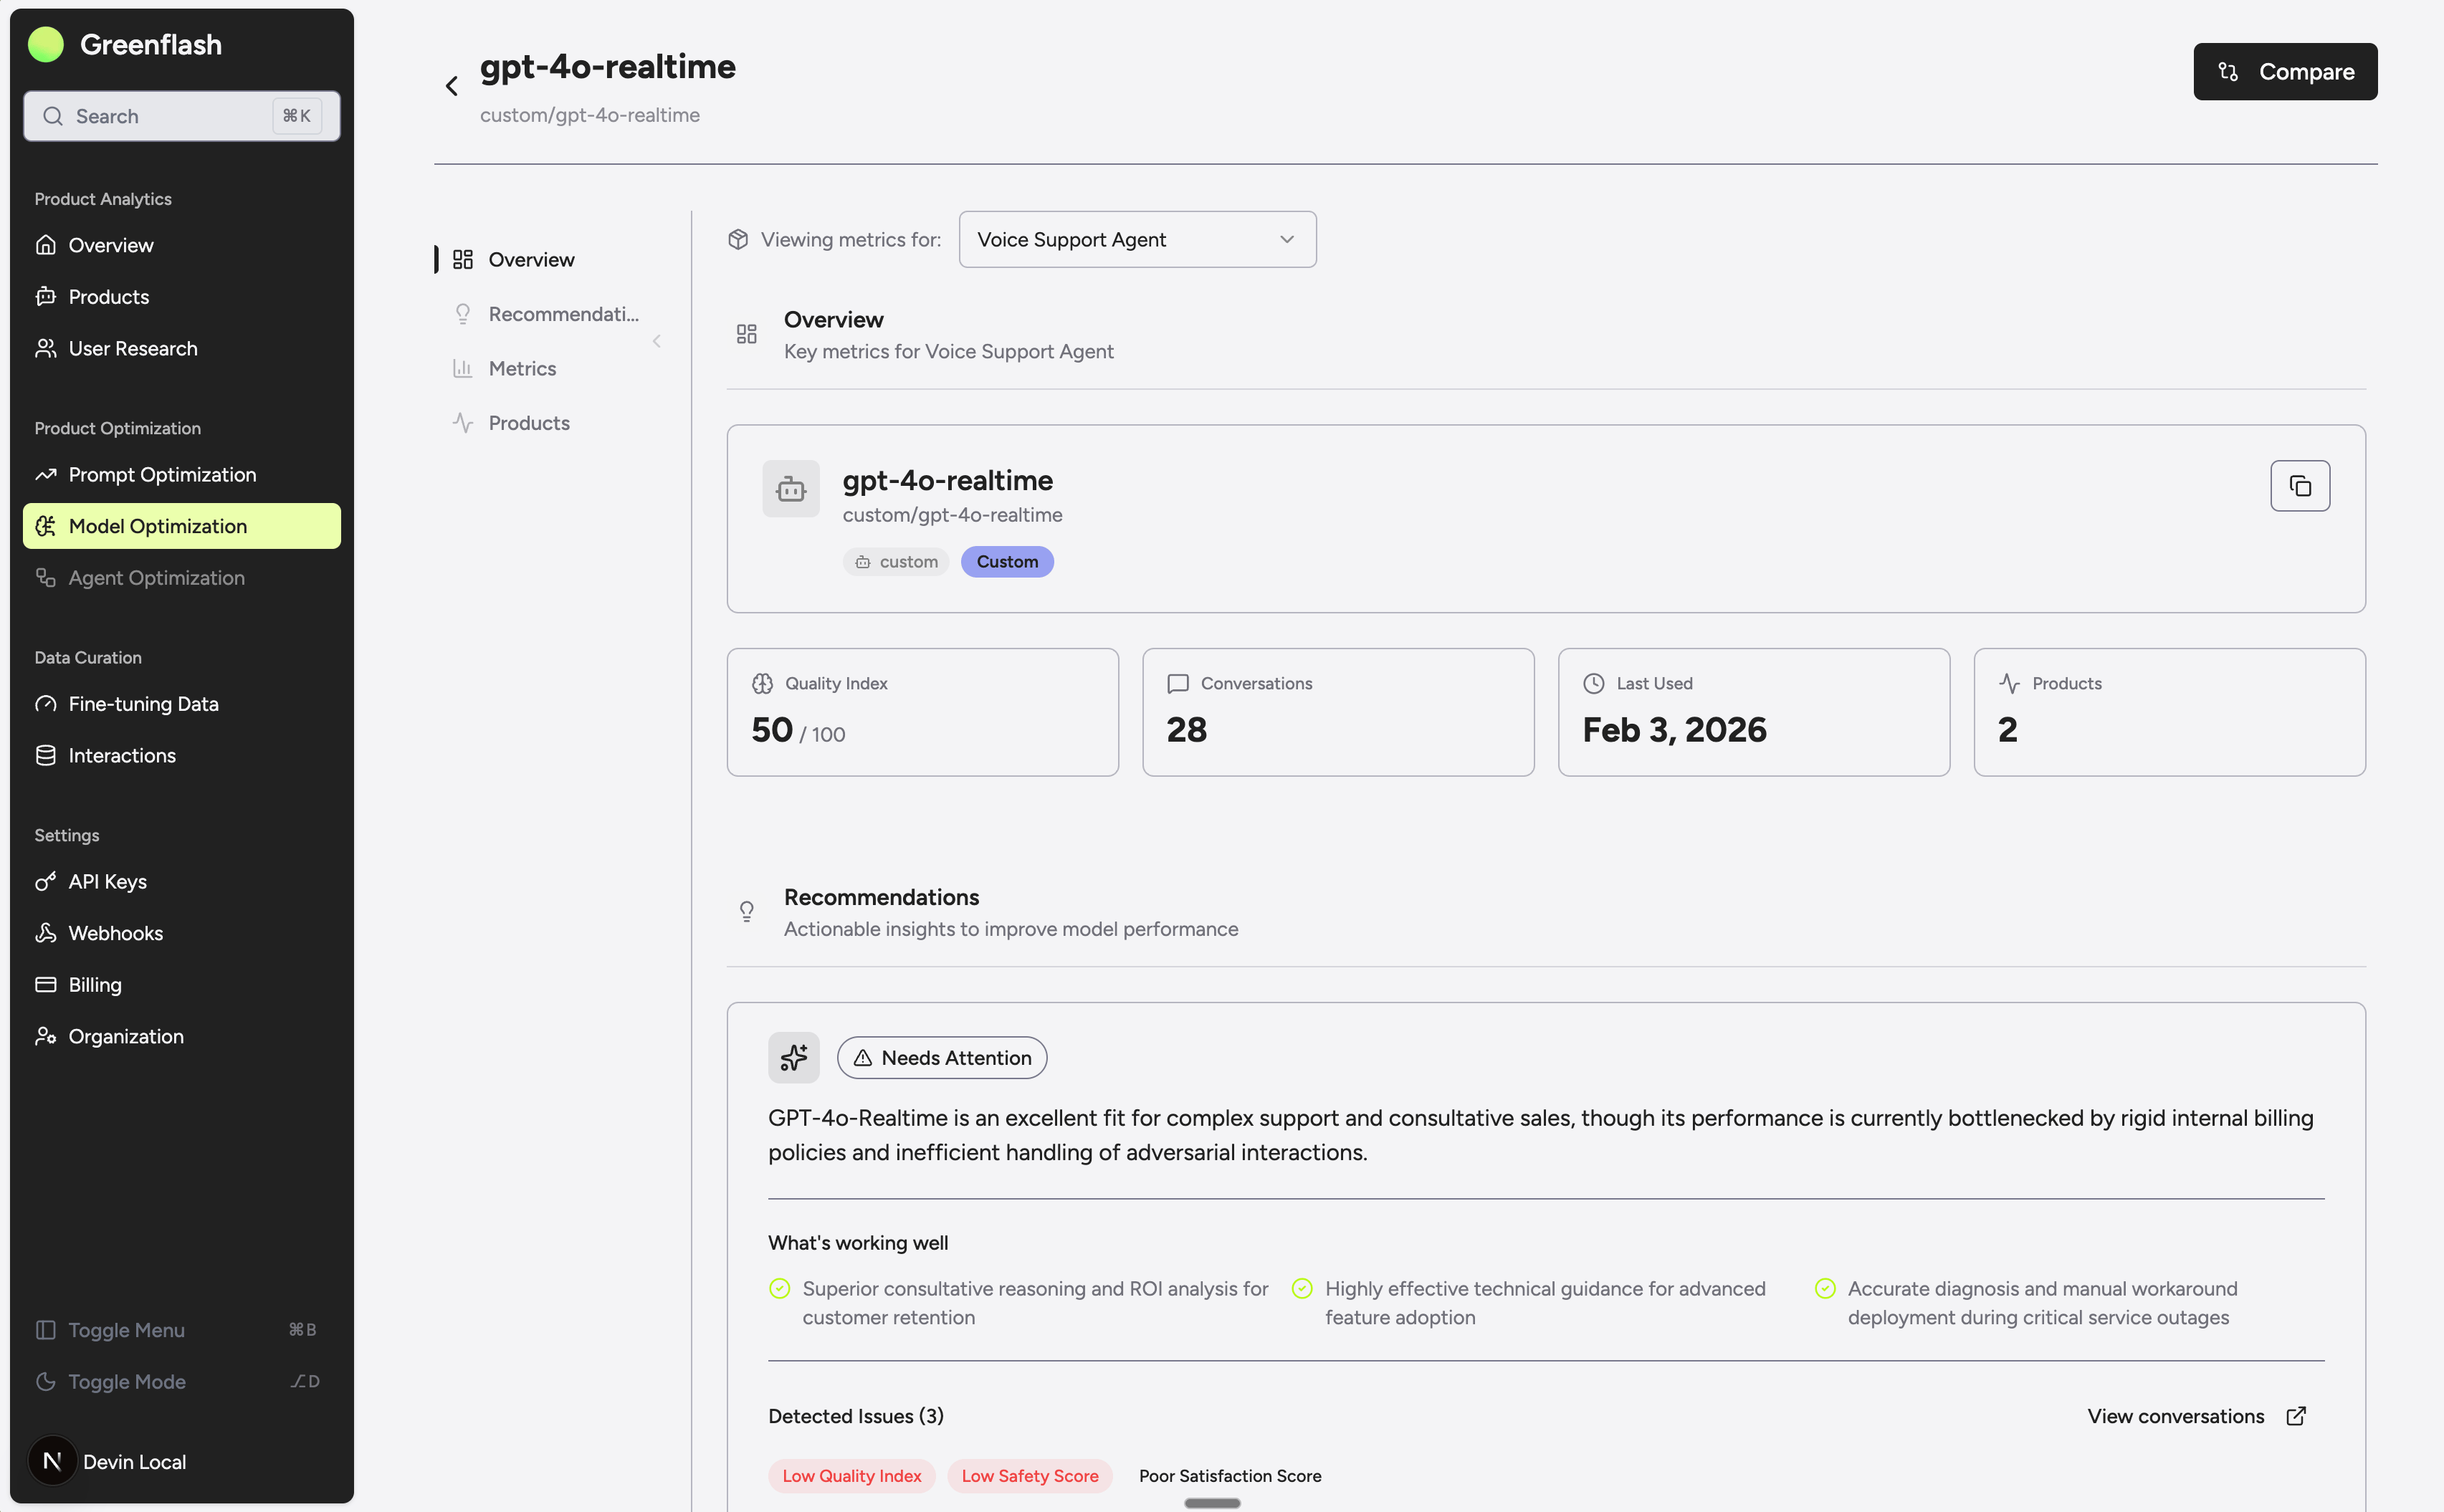Open User Research in sidebar

(x=181, y=348)
